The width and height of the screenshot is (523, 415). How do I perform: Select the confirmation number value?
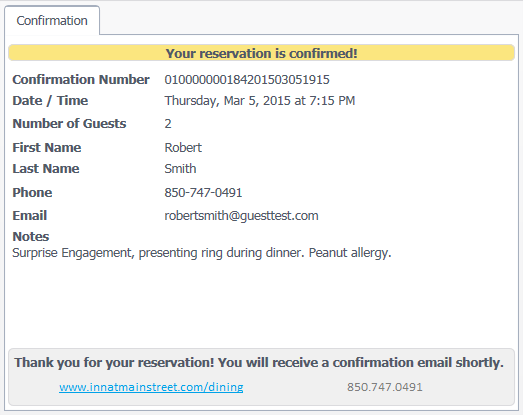coord(247,79)
